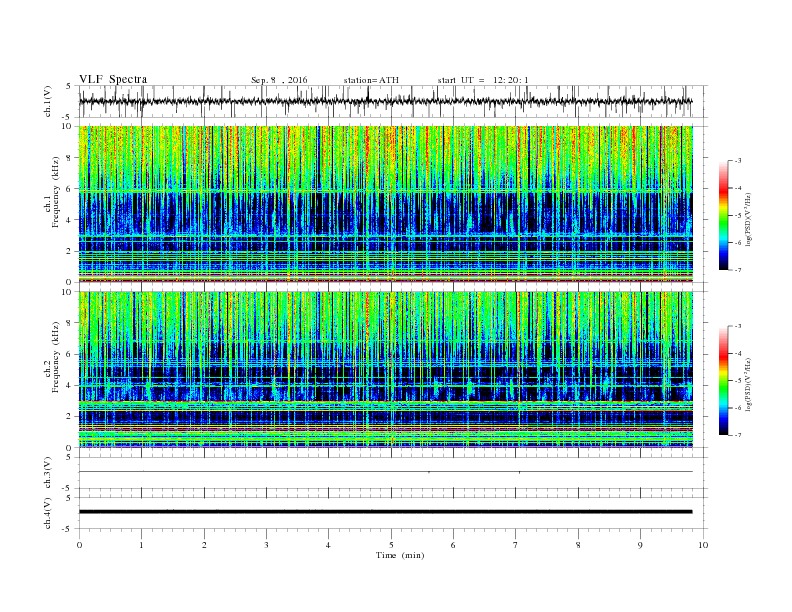
Task: Click the thick ch.4 voltage trace
Action: [x=385, y=512]
